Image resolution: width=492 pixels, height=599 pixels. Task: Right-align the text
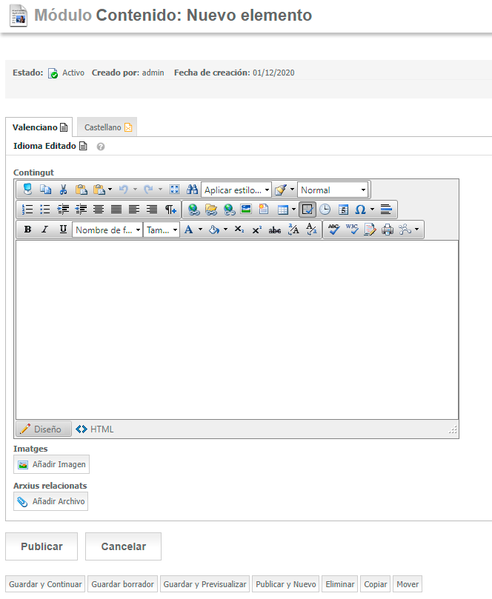[152, 209]
